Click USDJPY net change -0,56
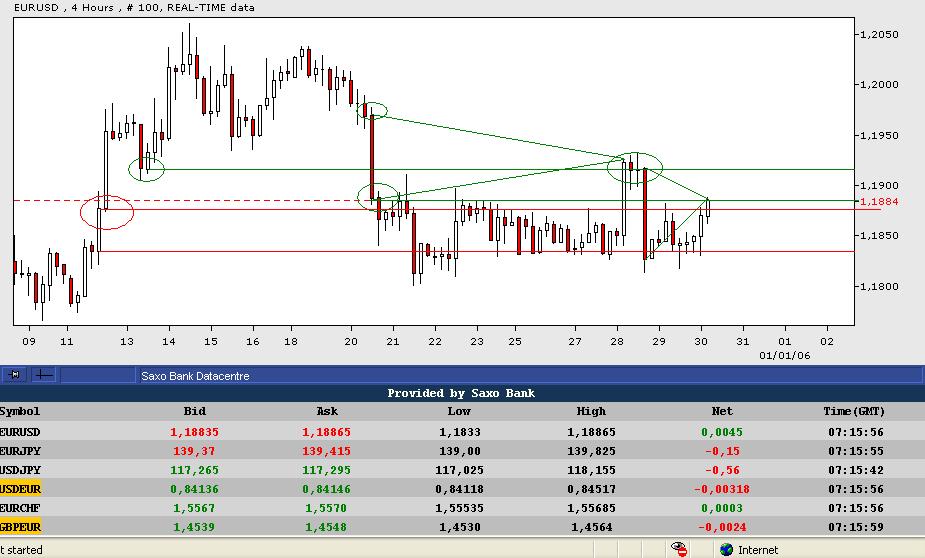This screenshot has height=558, width=925. pyautogui.click(x=722, y=470)
